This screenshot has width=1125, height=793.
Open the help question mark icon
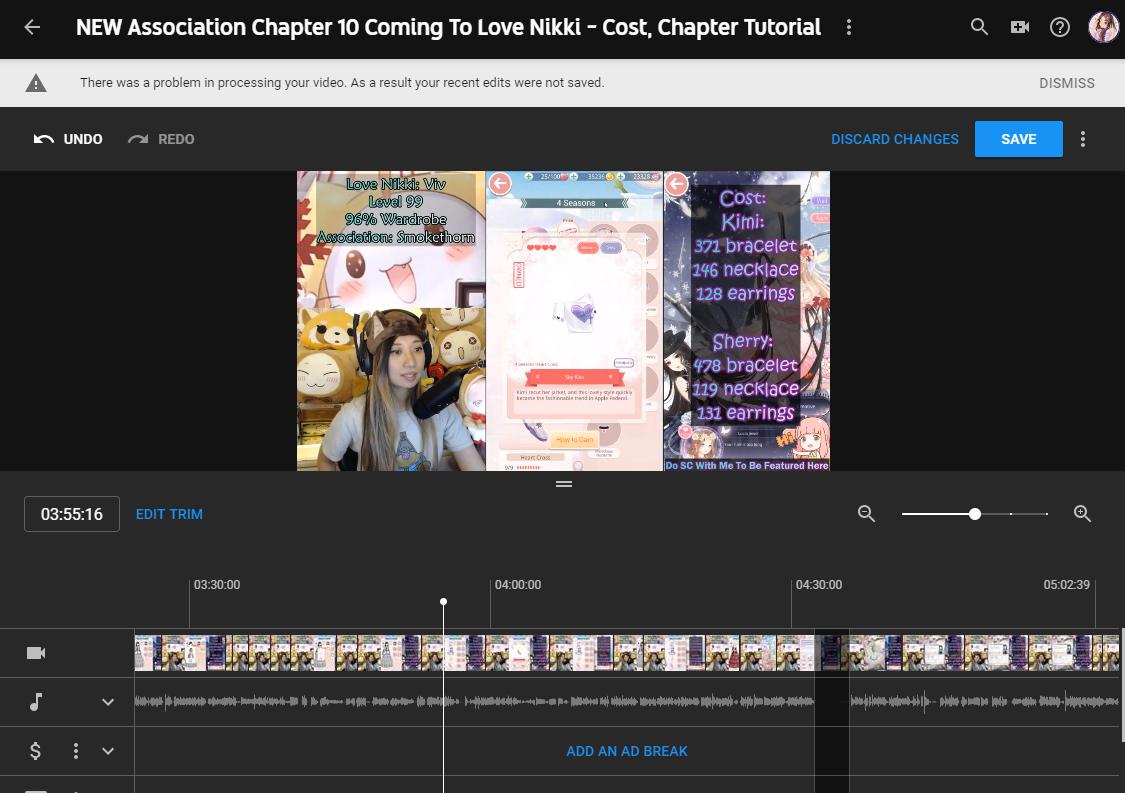click(1060, 27)
